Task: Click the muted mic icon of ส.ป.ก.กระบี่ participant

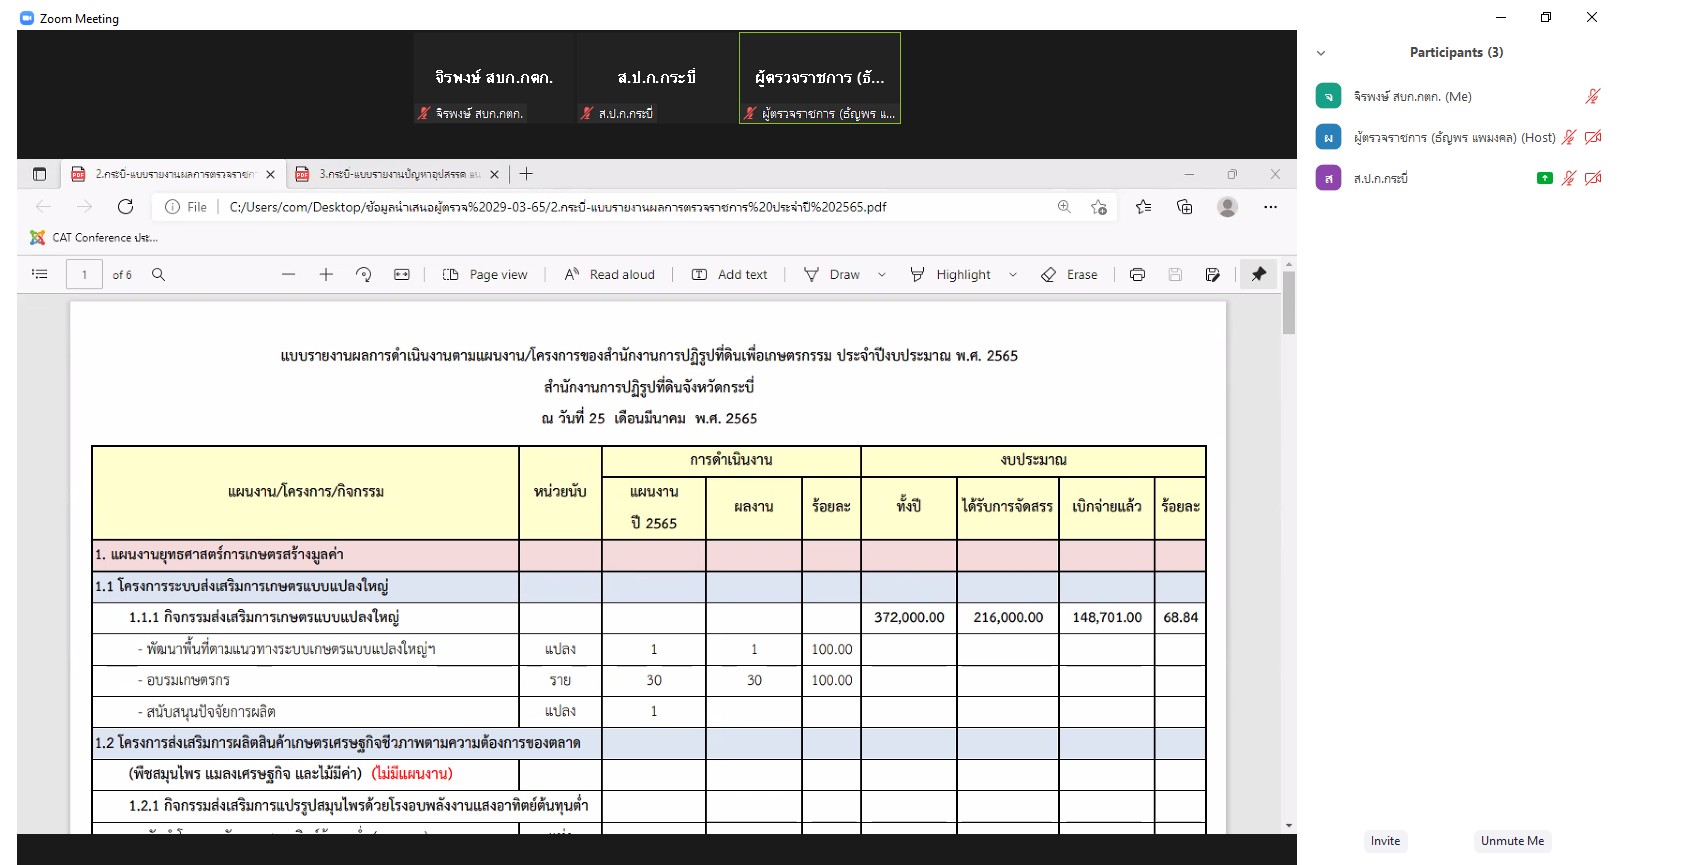Action: pos(1569,178)
